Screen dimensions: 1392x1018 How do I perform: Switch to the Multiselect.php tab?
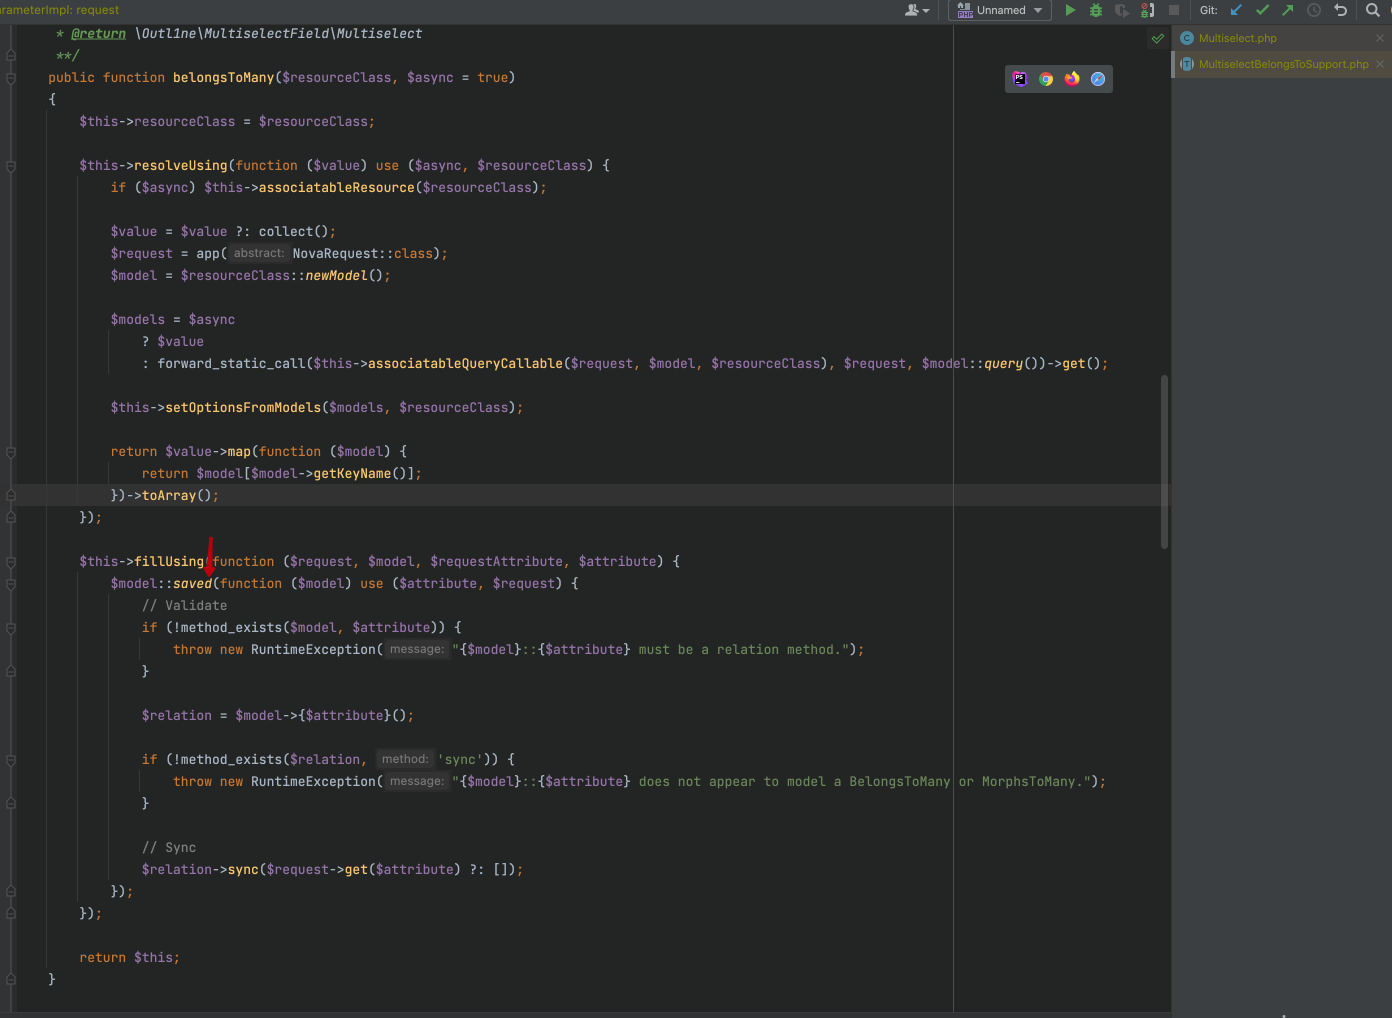(x=1237, y=38)
